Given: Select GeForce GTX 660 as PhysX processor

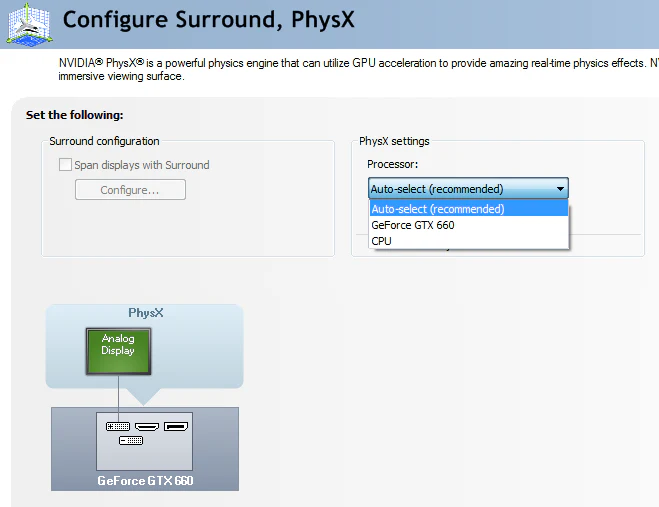Looking at the screenshot, I should [x=469, y=225].
